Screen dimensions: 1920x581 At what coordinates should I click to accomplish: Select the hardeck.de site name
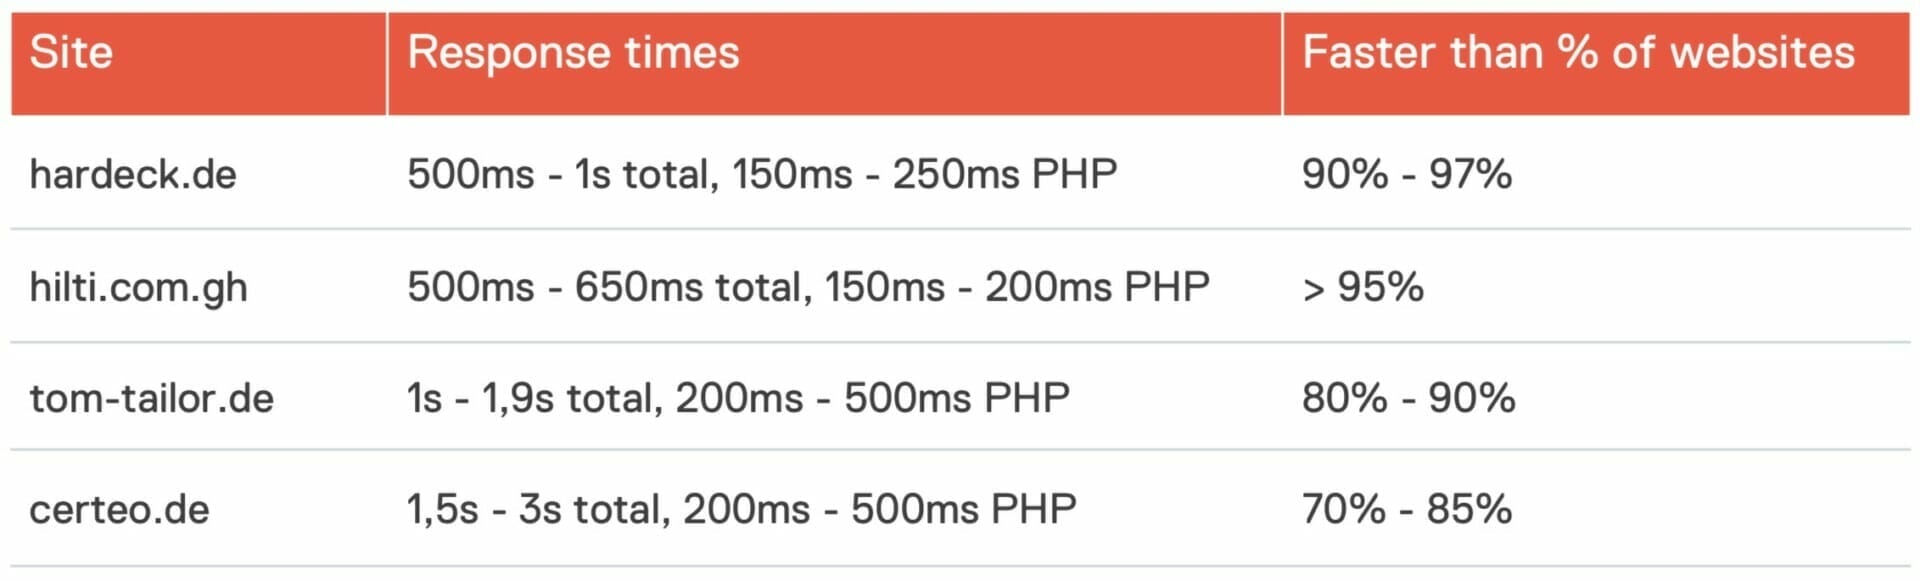click(133, 175)
